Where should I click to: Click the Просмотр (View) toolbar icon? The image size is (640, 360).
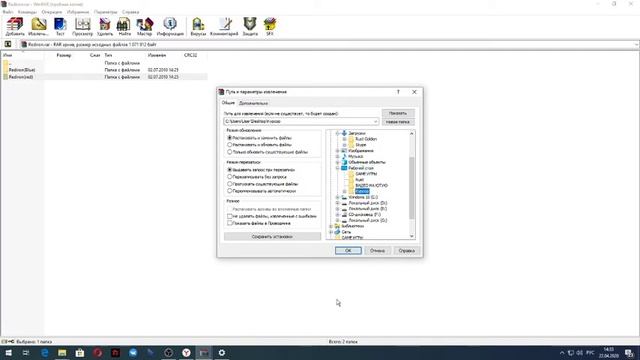82,27
